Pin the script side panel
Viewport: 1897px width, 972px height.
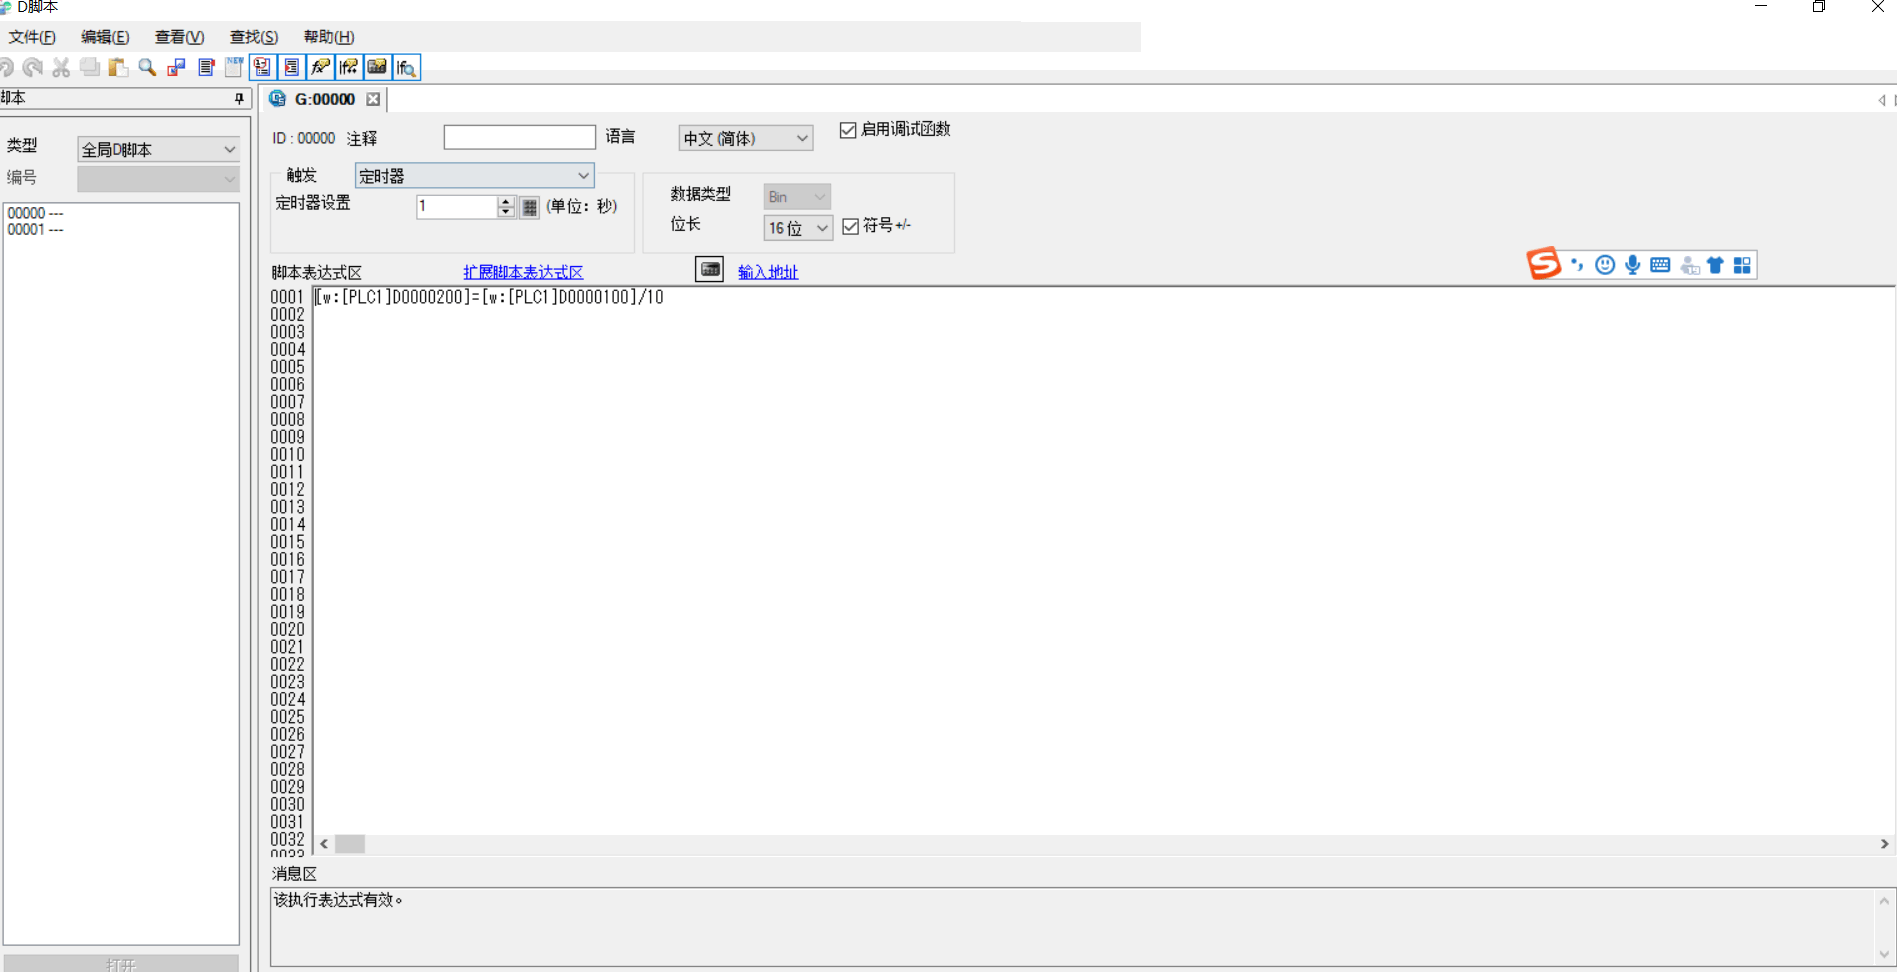(239, 98)
